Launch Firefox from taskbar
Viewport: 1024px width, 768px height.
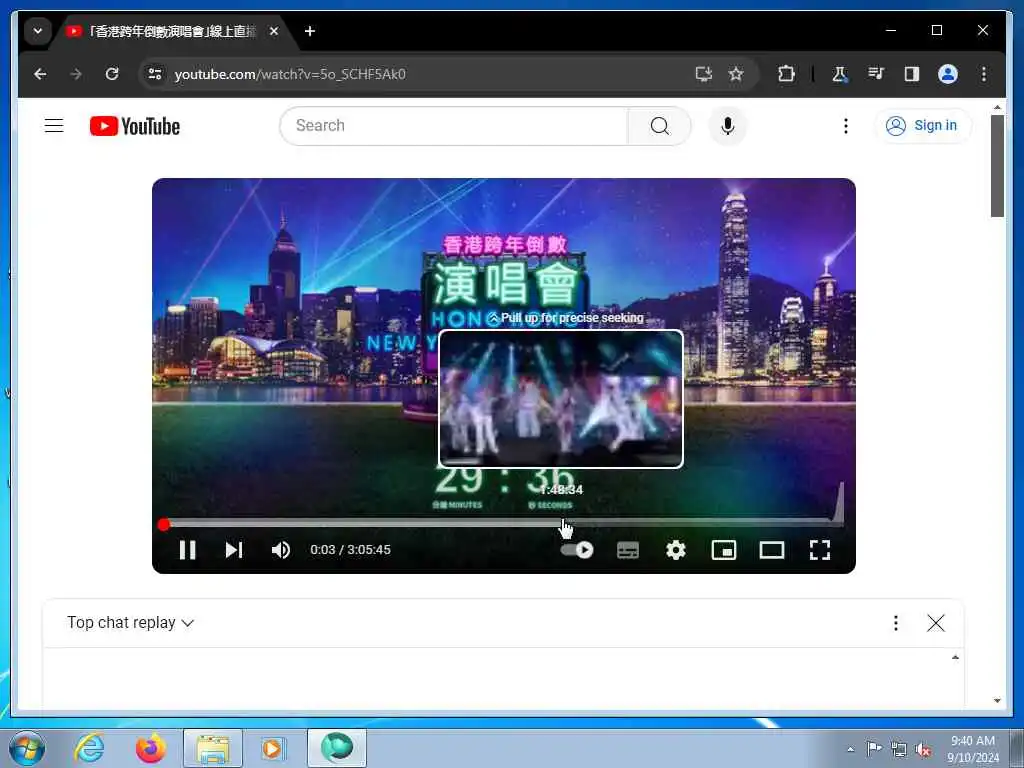(150, 748)
